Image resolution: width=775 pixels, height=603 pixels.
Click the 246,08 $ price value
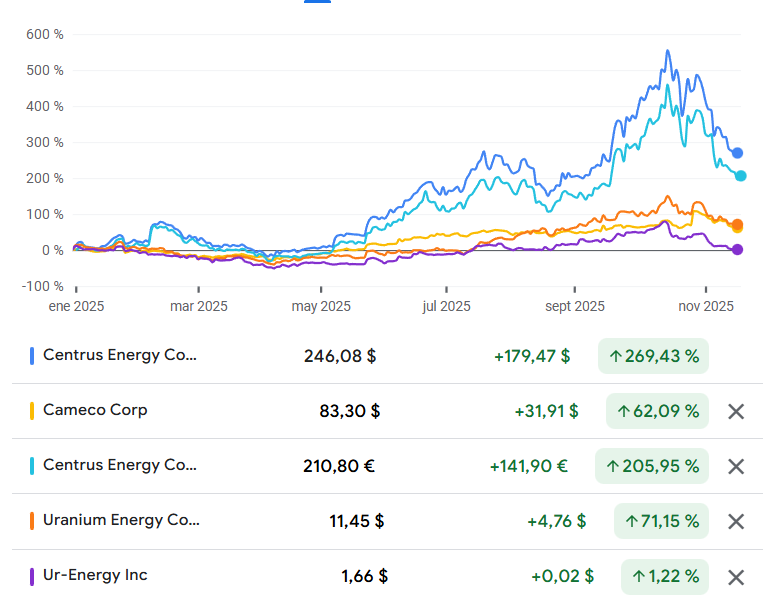click(x=340, y=356)
